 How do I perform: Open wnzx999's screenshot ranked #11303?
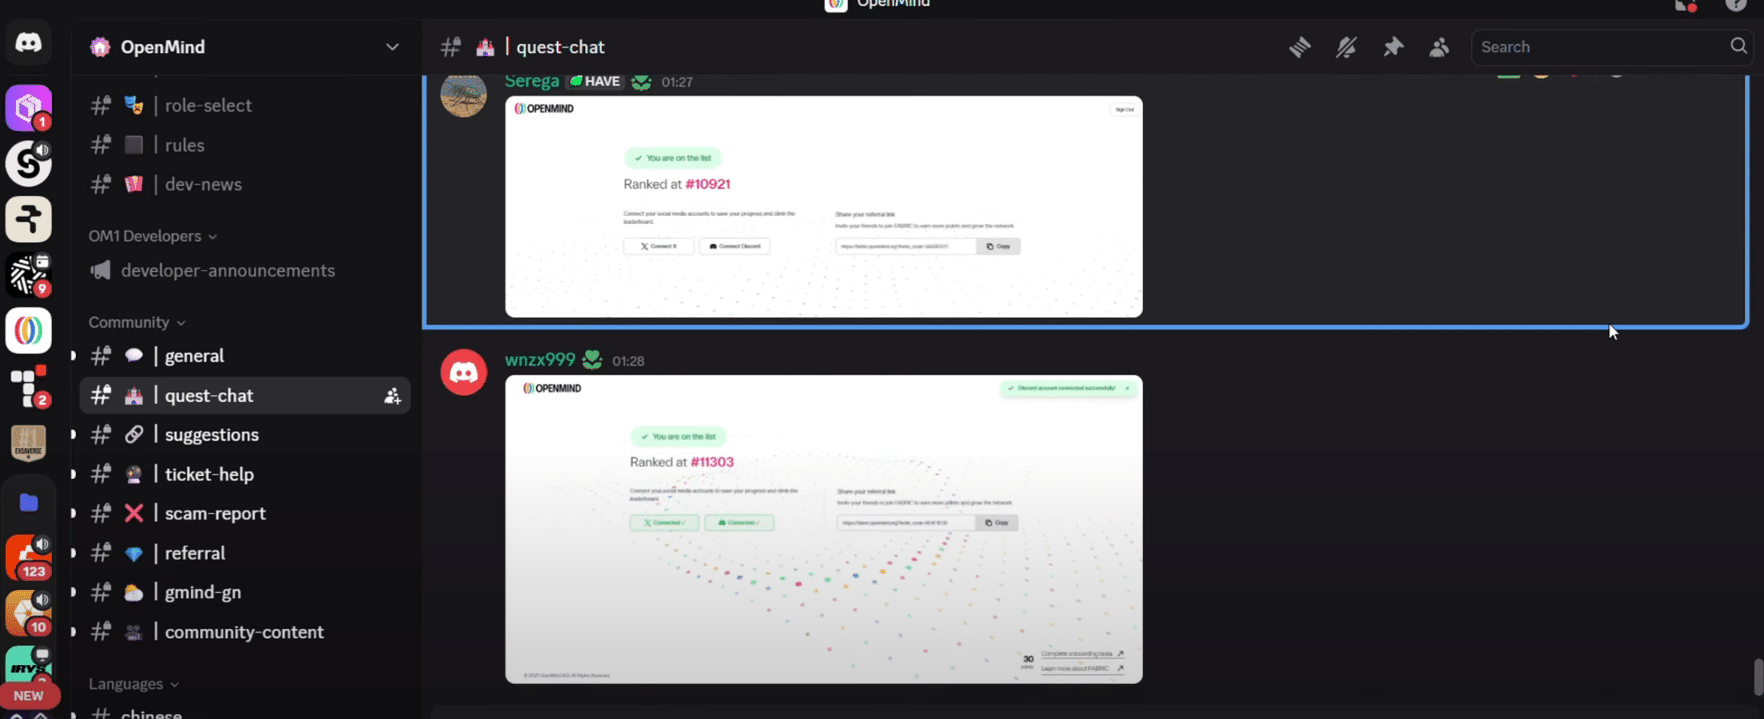[824, 529]
